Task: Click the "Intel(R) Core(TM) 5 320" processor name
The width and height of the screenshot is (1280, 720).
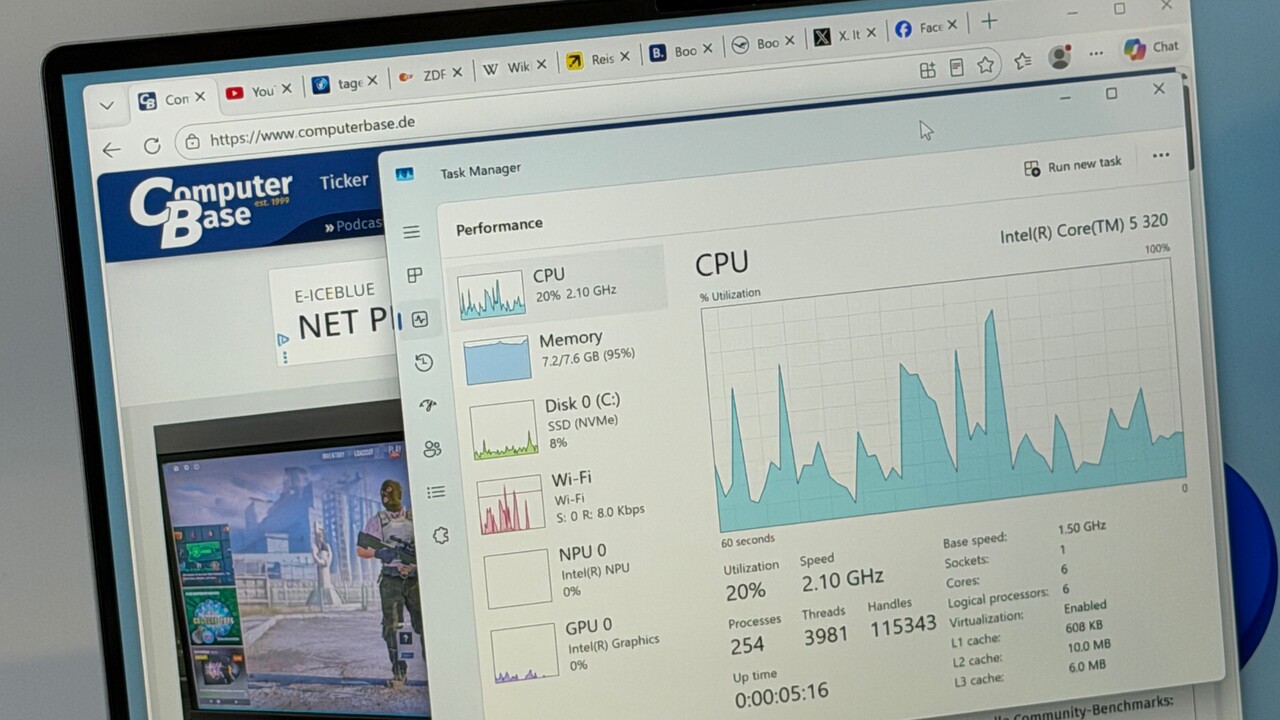Action: [x=1083, y=229]
